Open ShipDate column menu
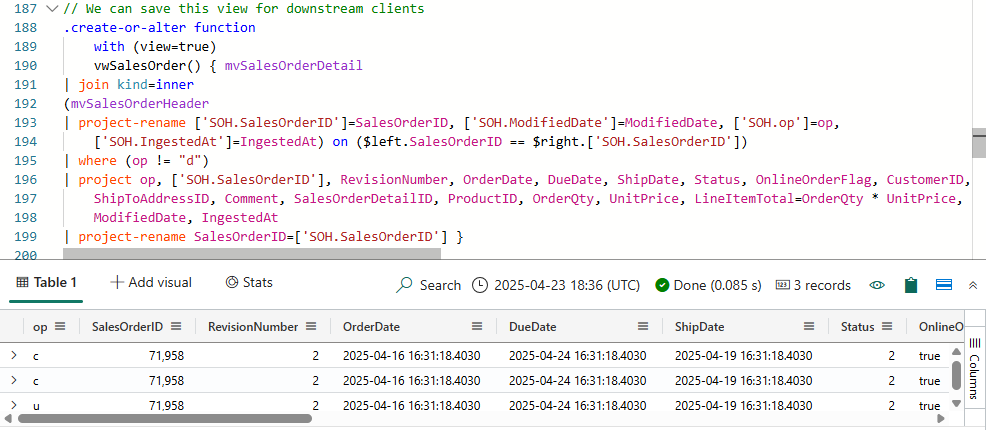This screenshot has width=986, height=430. (809, 326)
